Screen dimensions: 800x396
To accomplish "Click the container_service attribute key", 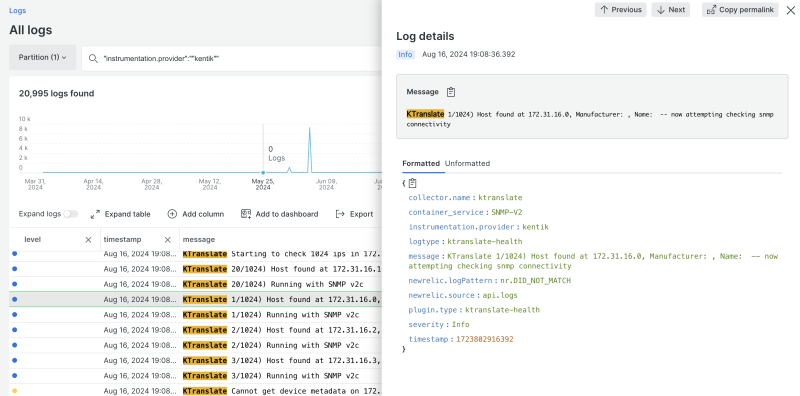I will pos(446,213).
